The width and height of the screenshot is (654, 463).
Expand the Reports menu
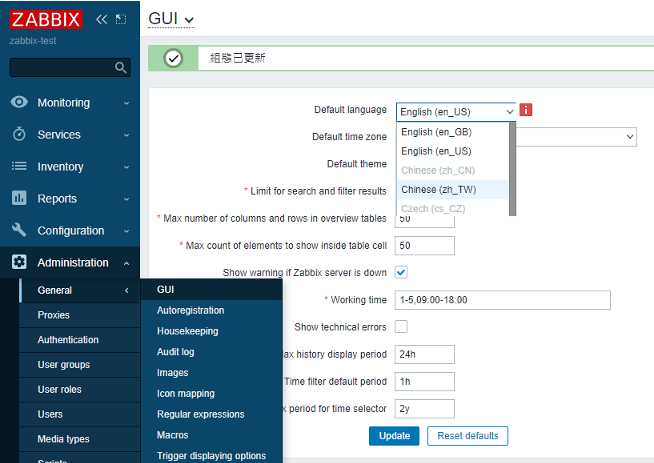(x=70, y=199)
